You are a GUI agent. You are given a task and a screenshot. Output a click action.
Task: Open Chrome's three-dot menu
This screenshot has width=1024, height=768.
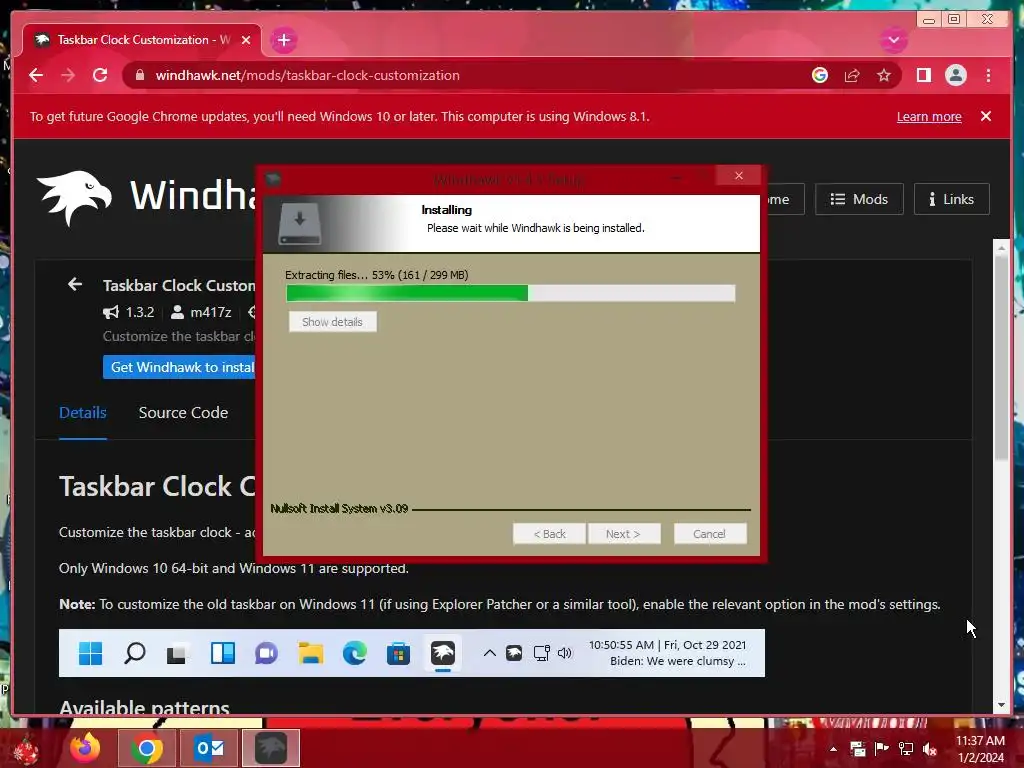coord(988,75)
